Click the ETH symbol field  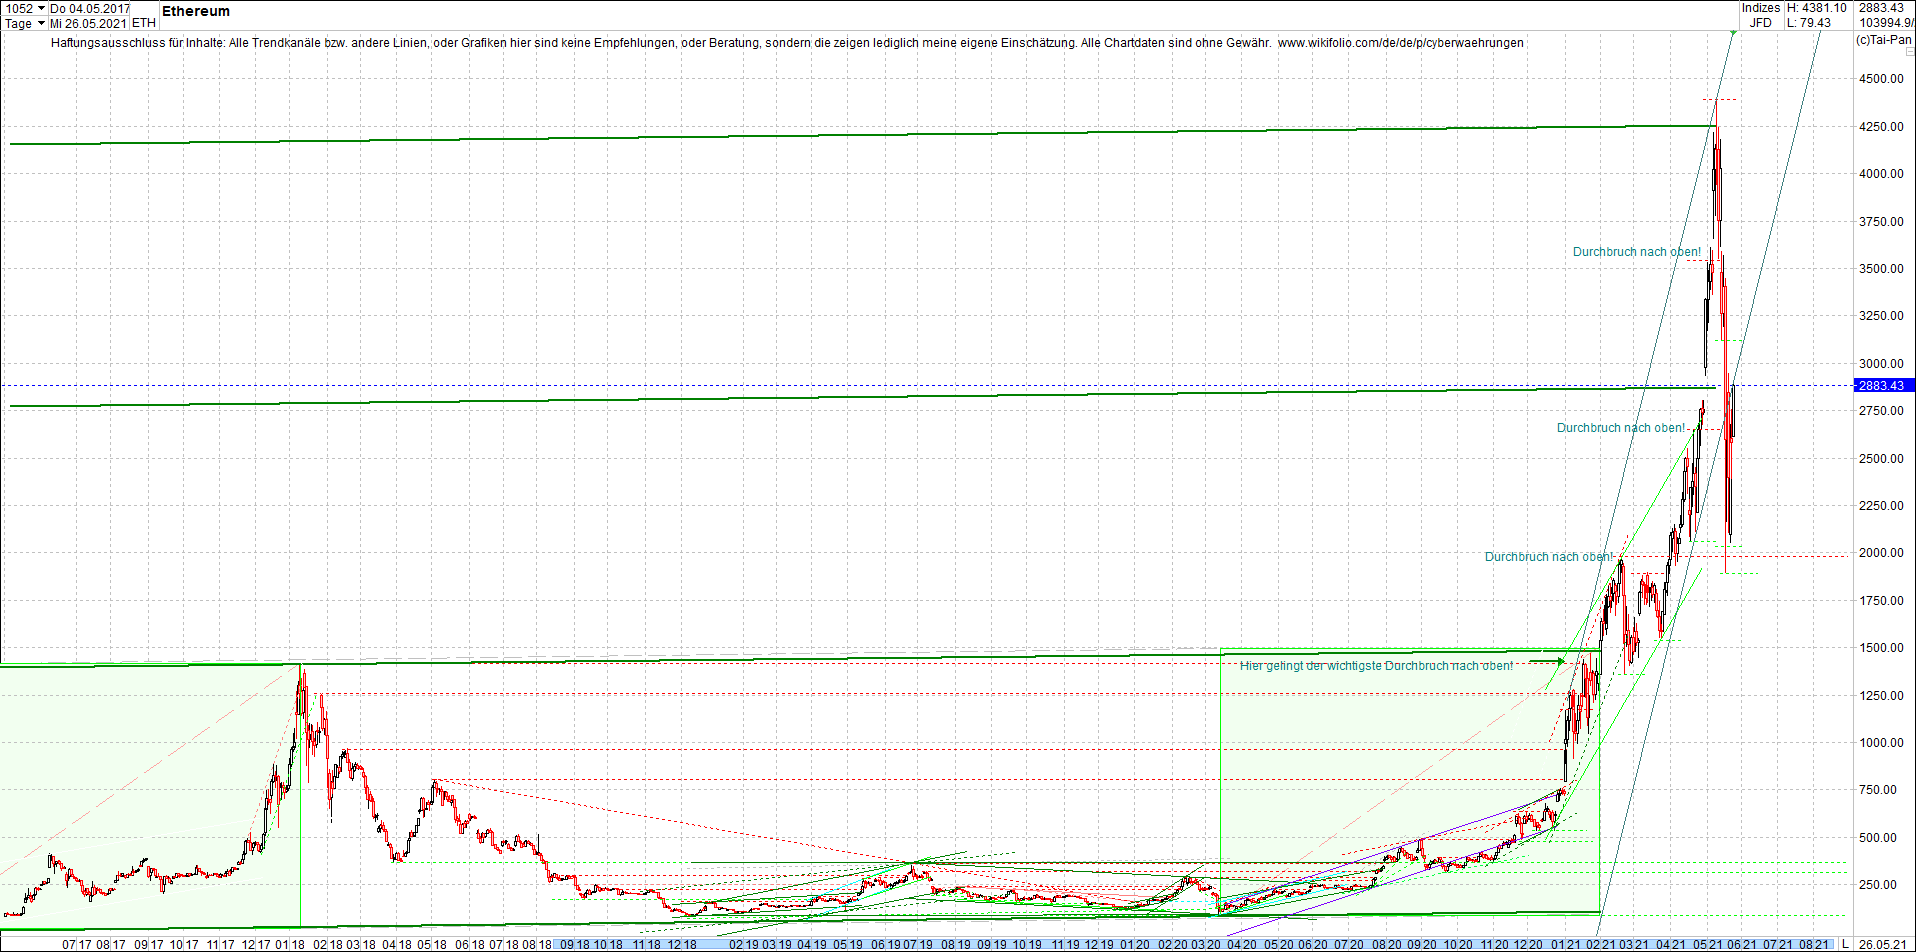coord(144,23)
